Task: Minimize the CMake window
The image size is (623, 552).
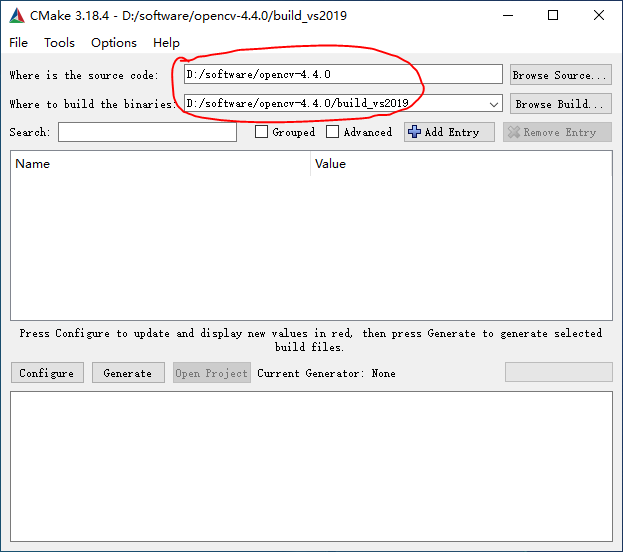Action: point(508,15)
